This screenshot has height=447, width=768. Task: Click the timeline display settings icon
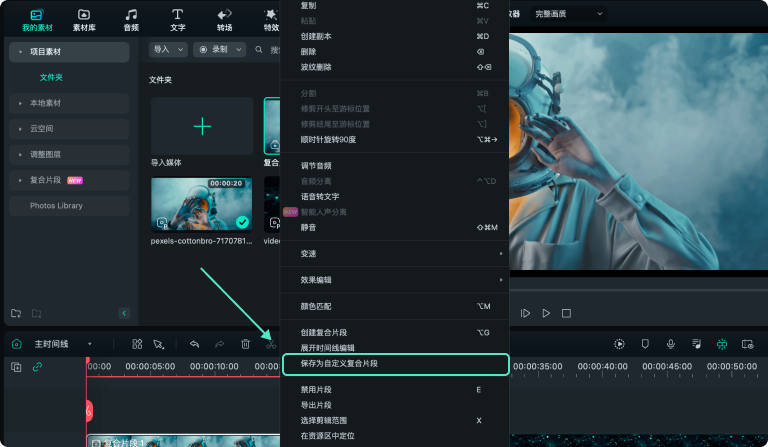point(747,344)
